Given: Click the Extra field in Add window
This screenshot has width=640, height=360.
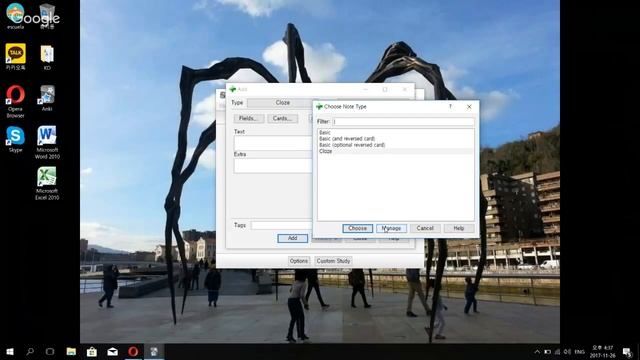Looking at the screenshot, I should click(x=273, y=166).
